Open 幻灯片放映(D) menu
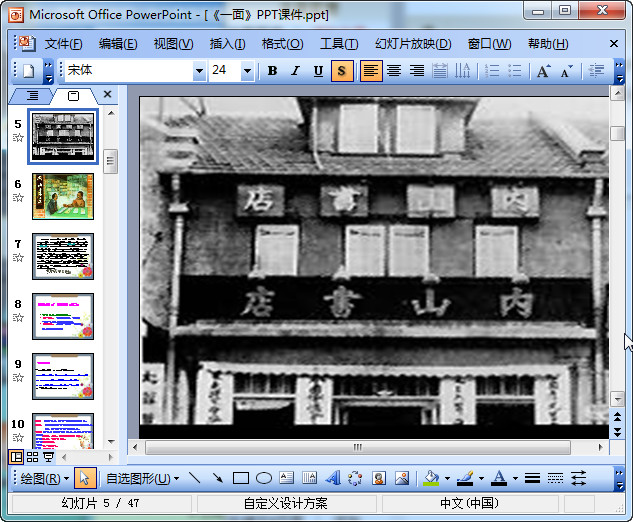Image resolution: width=633 pixels, height=522 pixels. coord(413,44)
